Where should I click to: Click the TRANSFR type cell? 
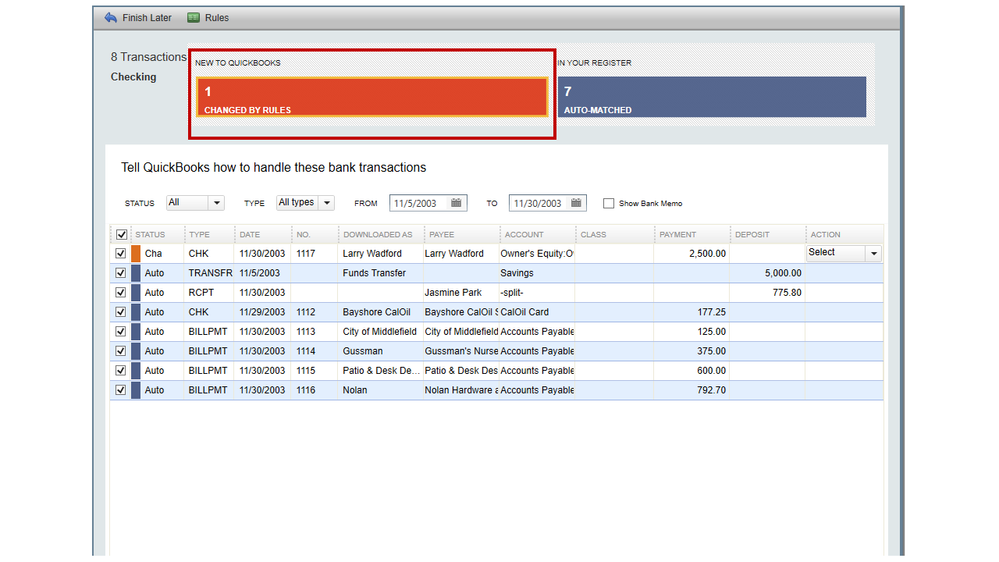click(210, 273)
